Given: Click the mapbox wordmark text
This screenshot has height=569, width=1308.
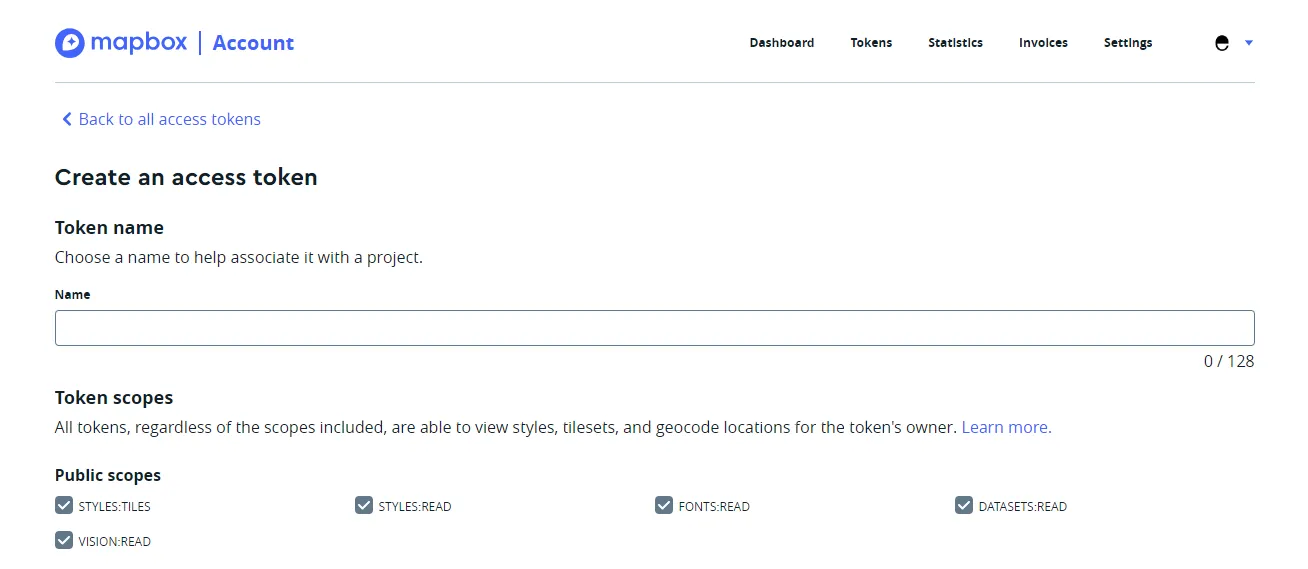Looking at the screenshot, I should 138,42.
